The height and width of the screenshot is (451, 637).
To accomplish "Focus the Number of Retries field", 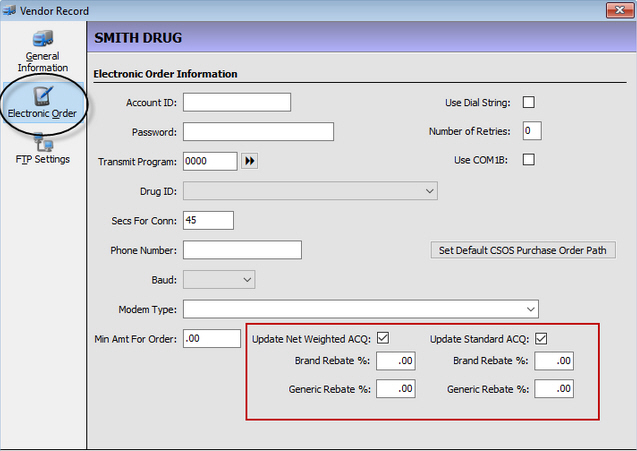I will click(532, 131).
